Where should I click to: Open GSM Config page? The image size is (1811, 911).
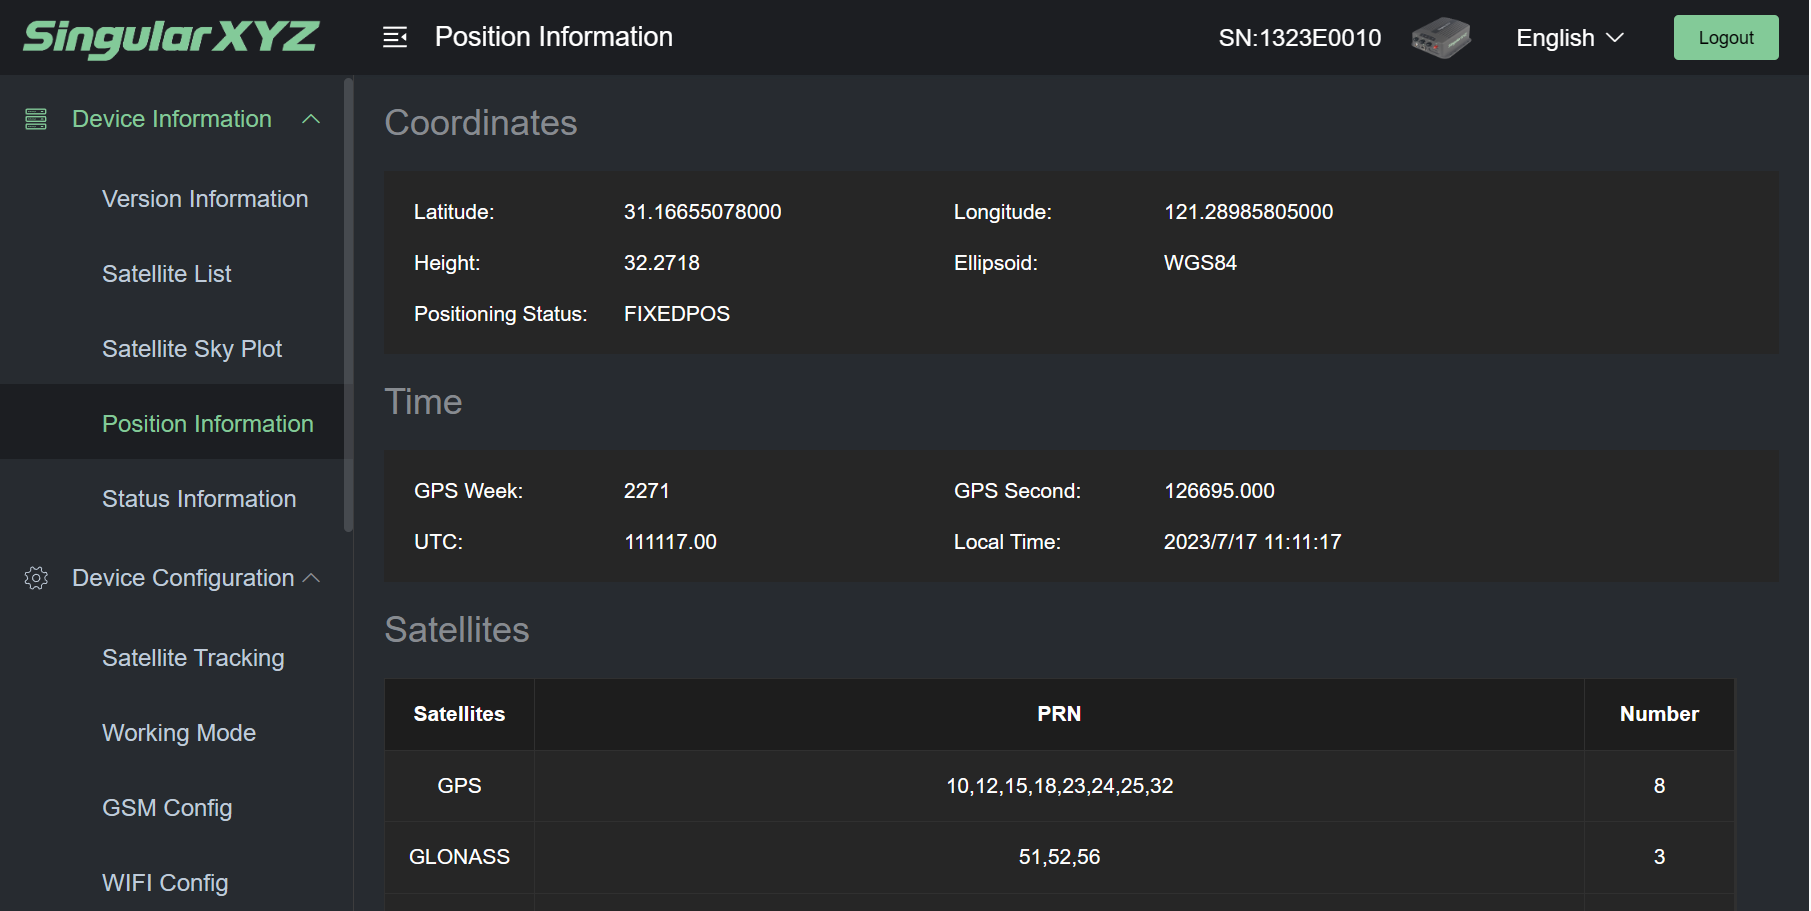(x=167, y=808)
